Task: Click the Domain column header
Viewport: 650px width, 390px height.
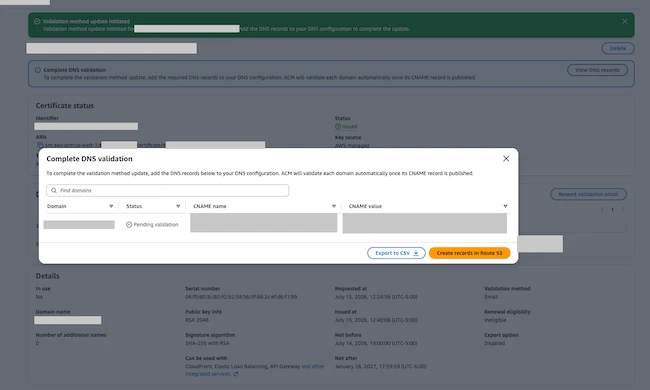Action: click(x=56, y=206)
